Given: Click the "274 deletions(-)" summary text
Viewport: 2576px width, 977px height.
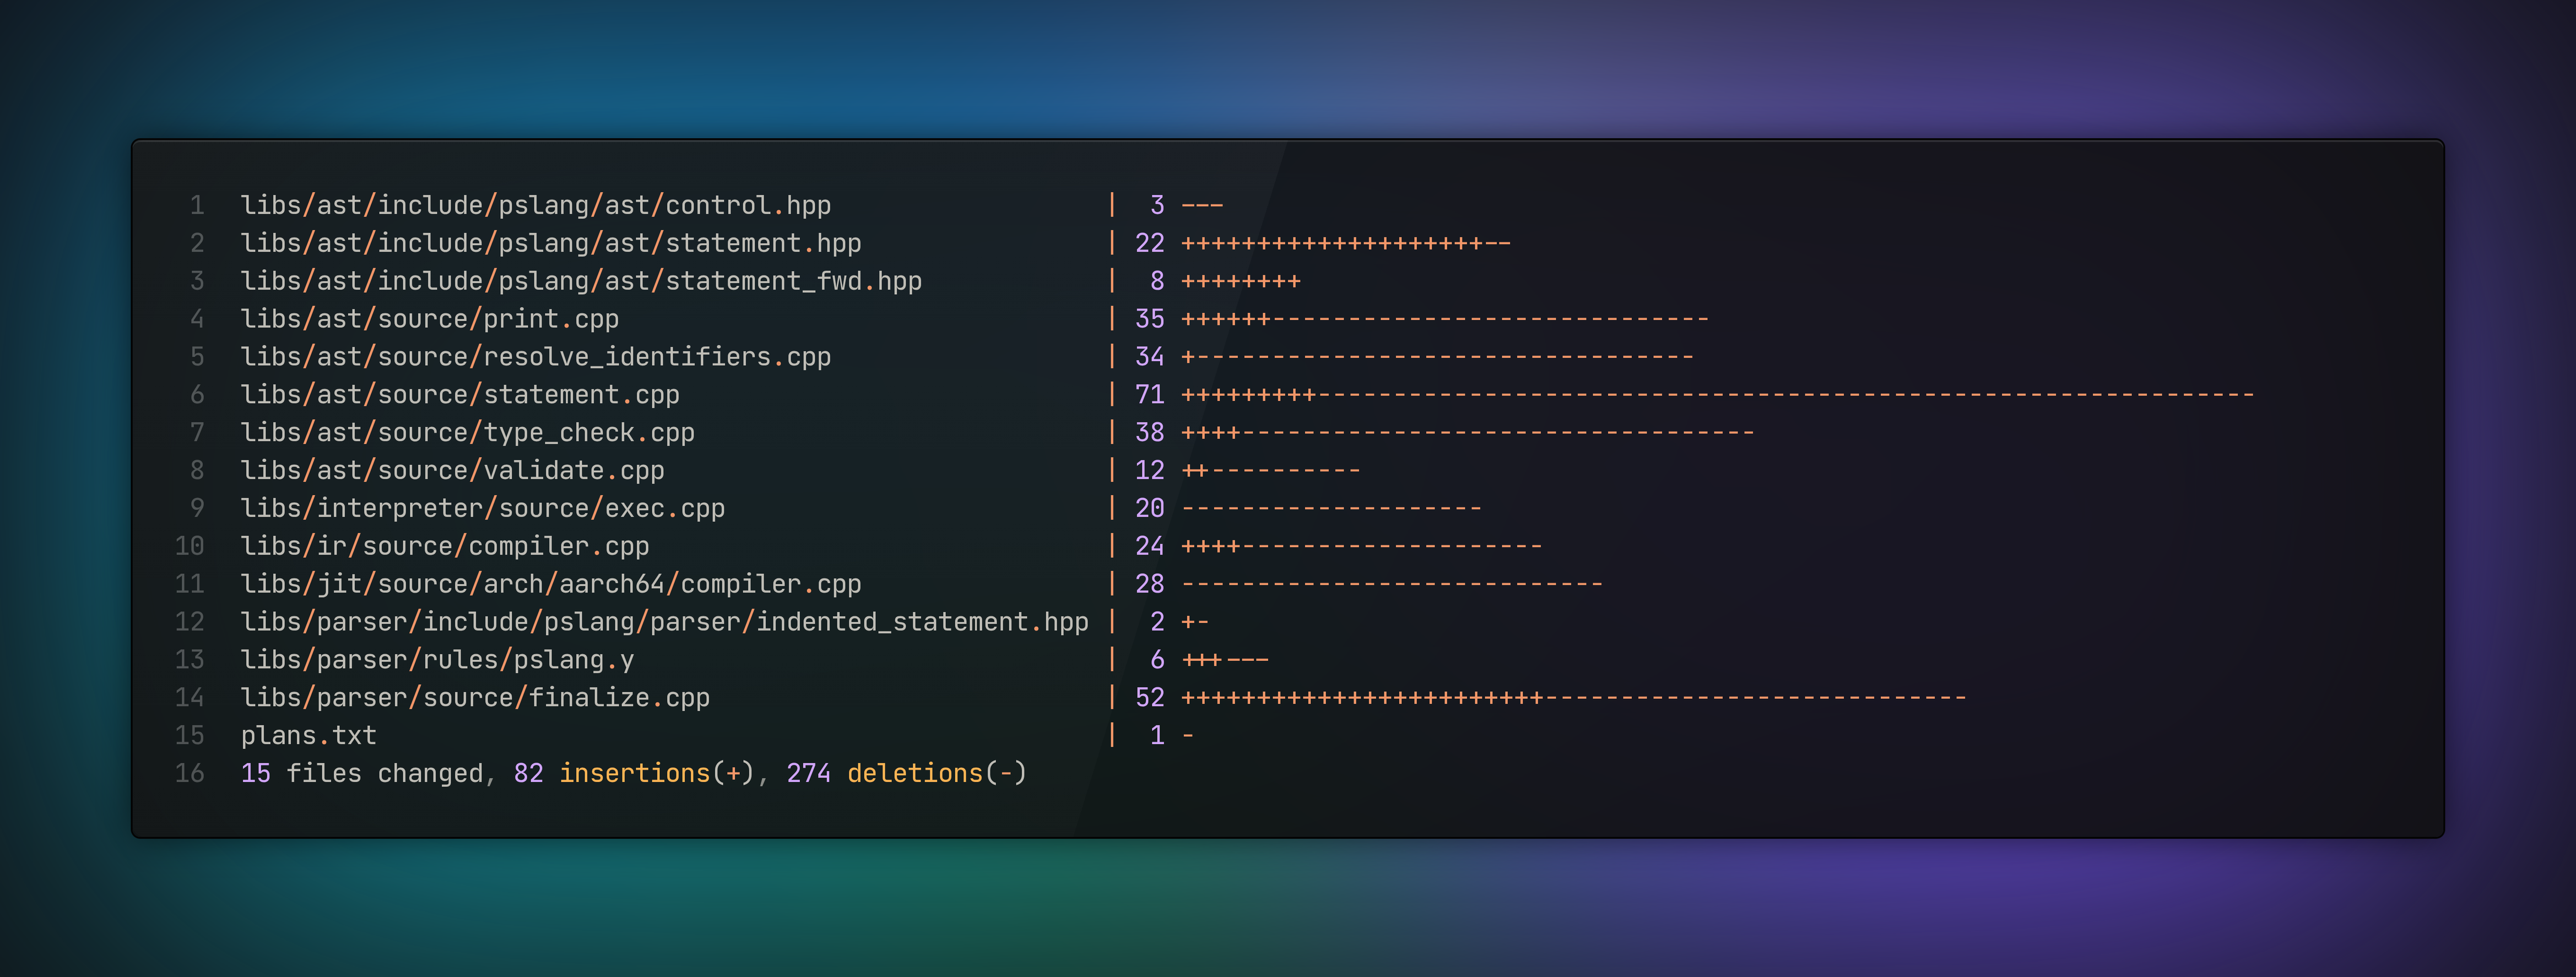Looking at the screenshot, I should [906, 774].
